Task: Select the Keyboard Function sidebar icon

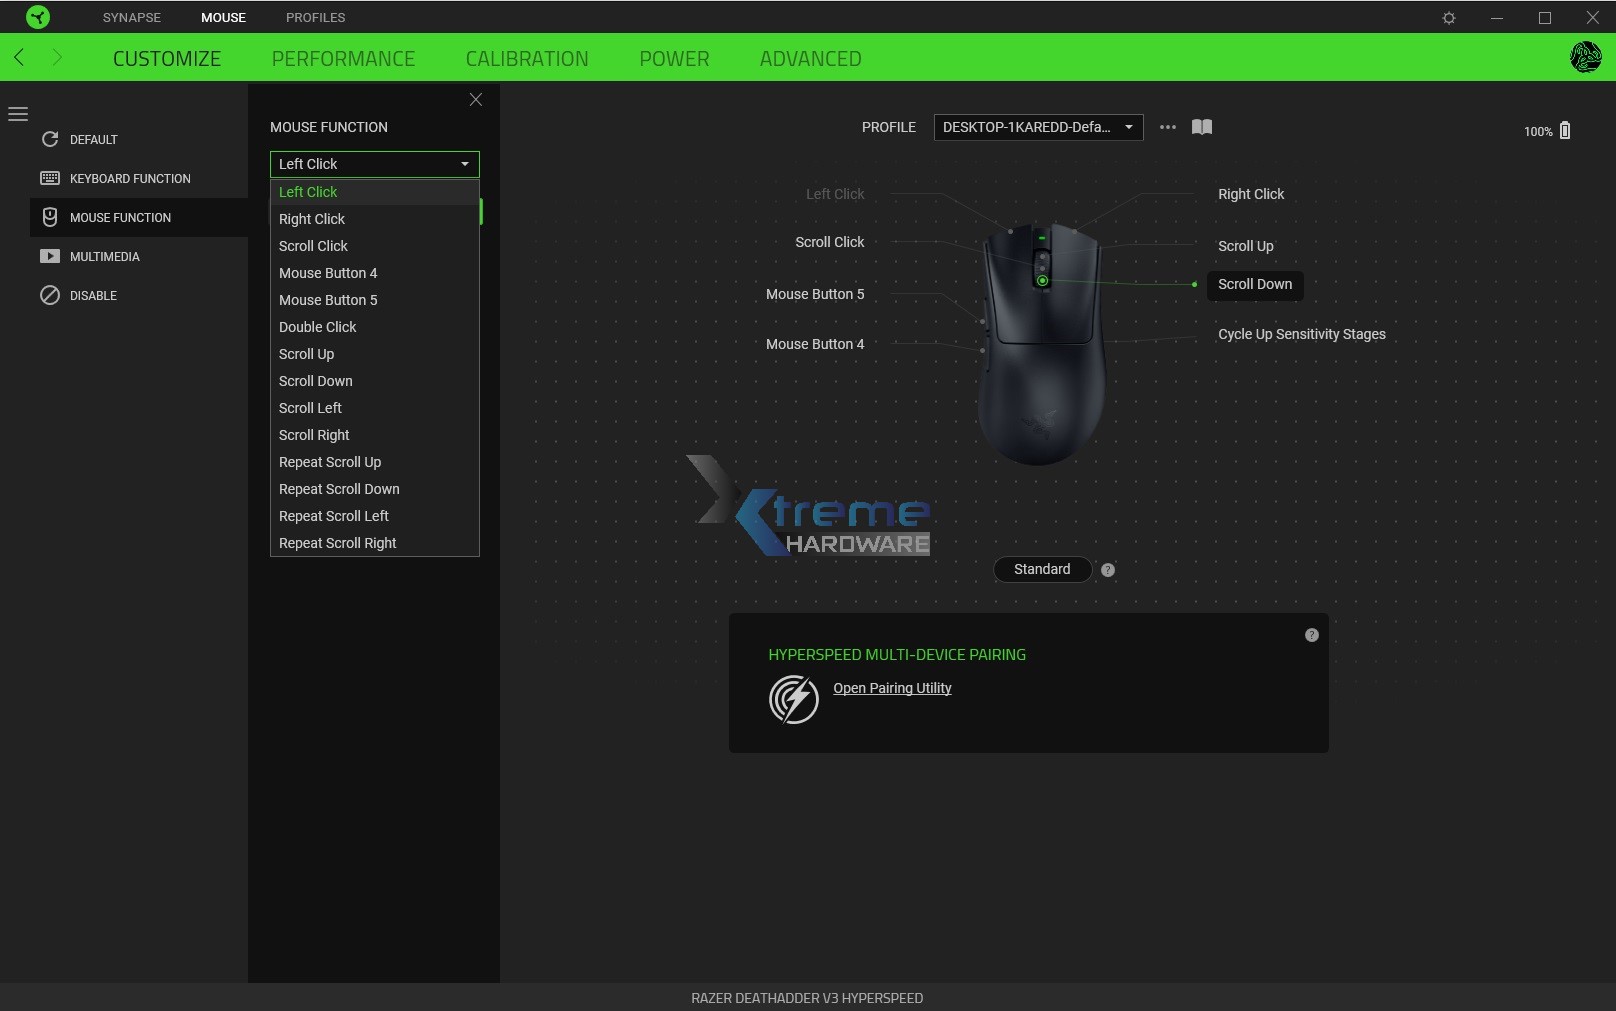Action: click(49, 178)
